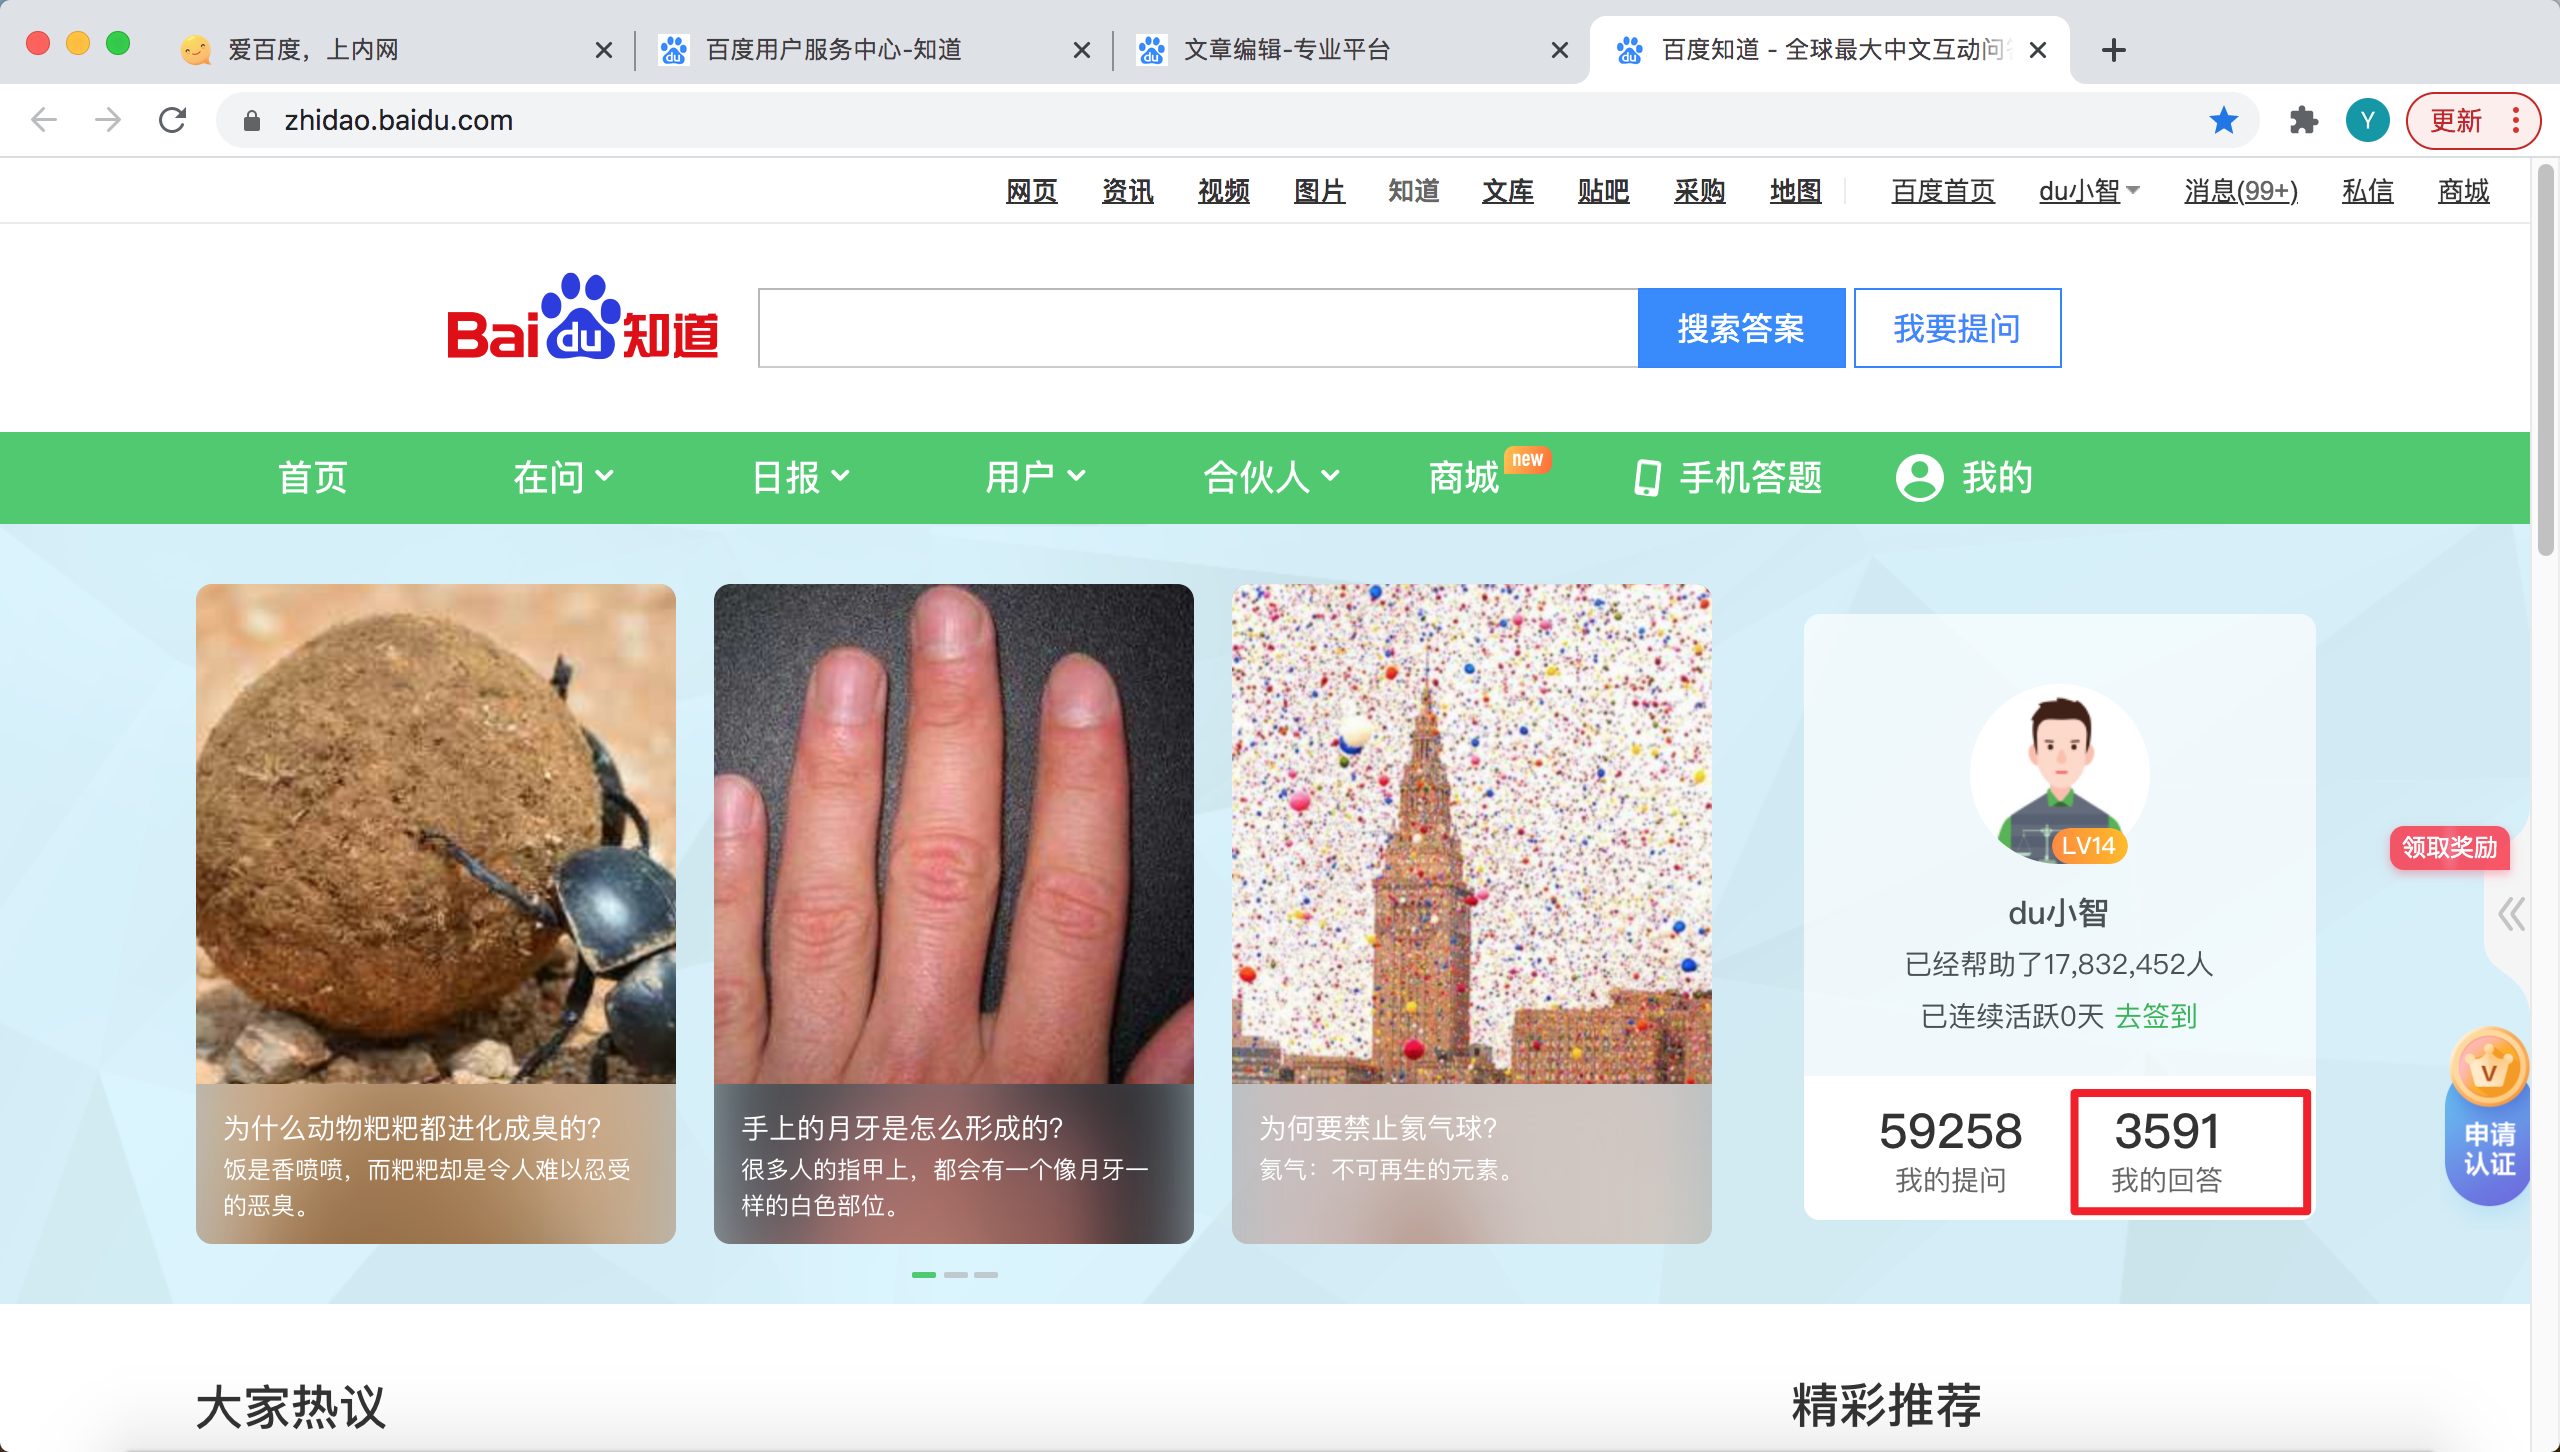2560x1452 pixels.
Task: Open 手机答题 via the phone icon
Action: [1646, 477]
